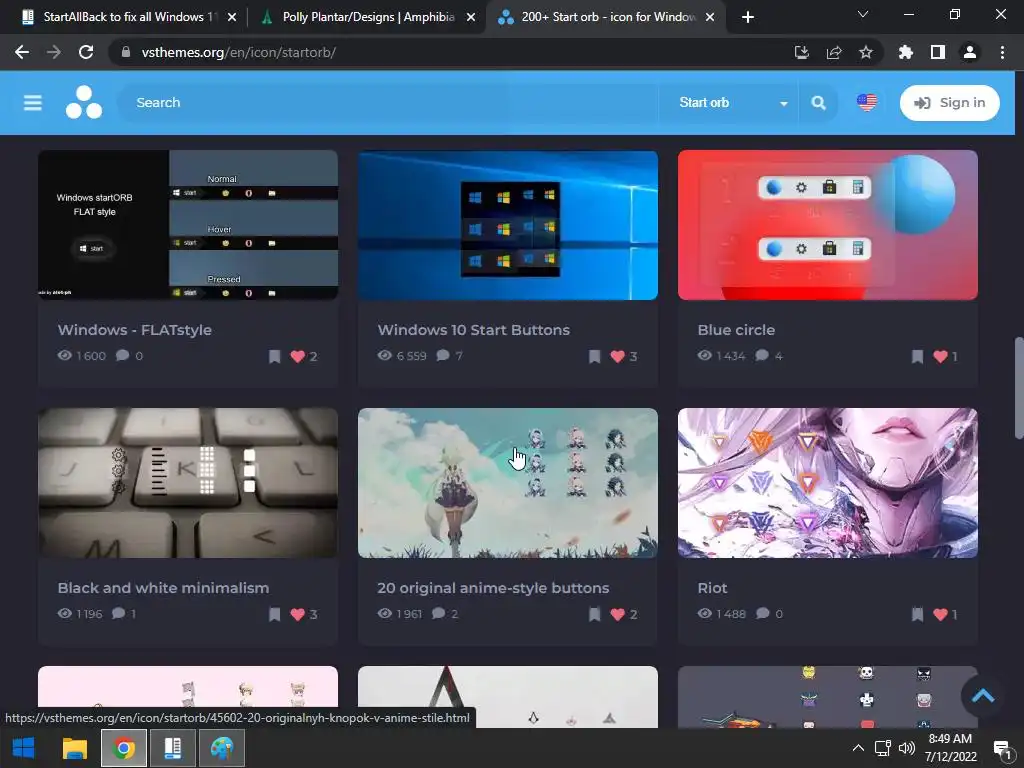Image resolution: width=1024 pixels, height=768 pixels.
Task: Open Windows - FLATstyle preview thumbnail
Action: [188, 225]
